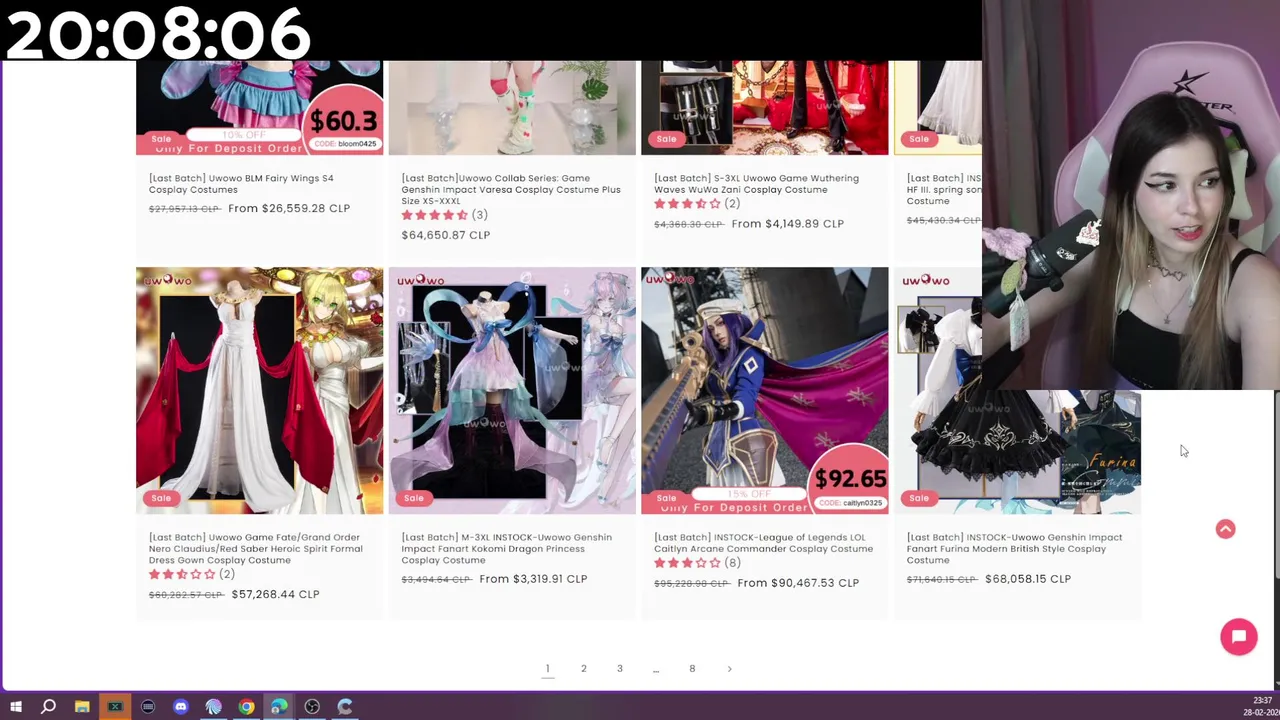Open the green X app in taskbar
This screenshot has height=720, width=1280.
click(115, 707)
